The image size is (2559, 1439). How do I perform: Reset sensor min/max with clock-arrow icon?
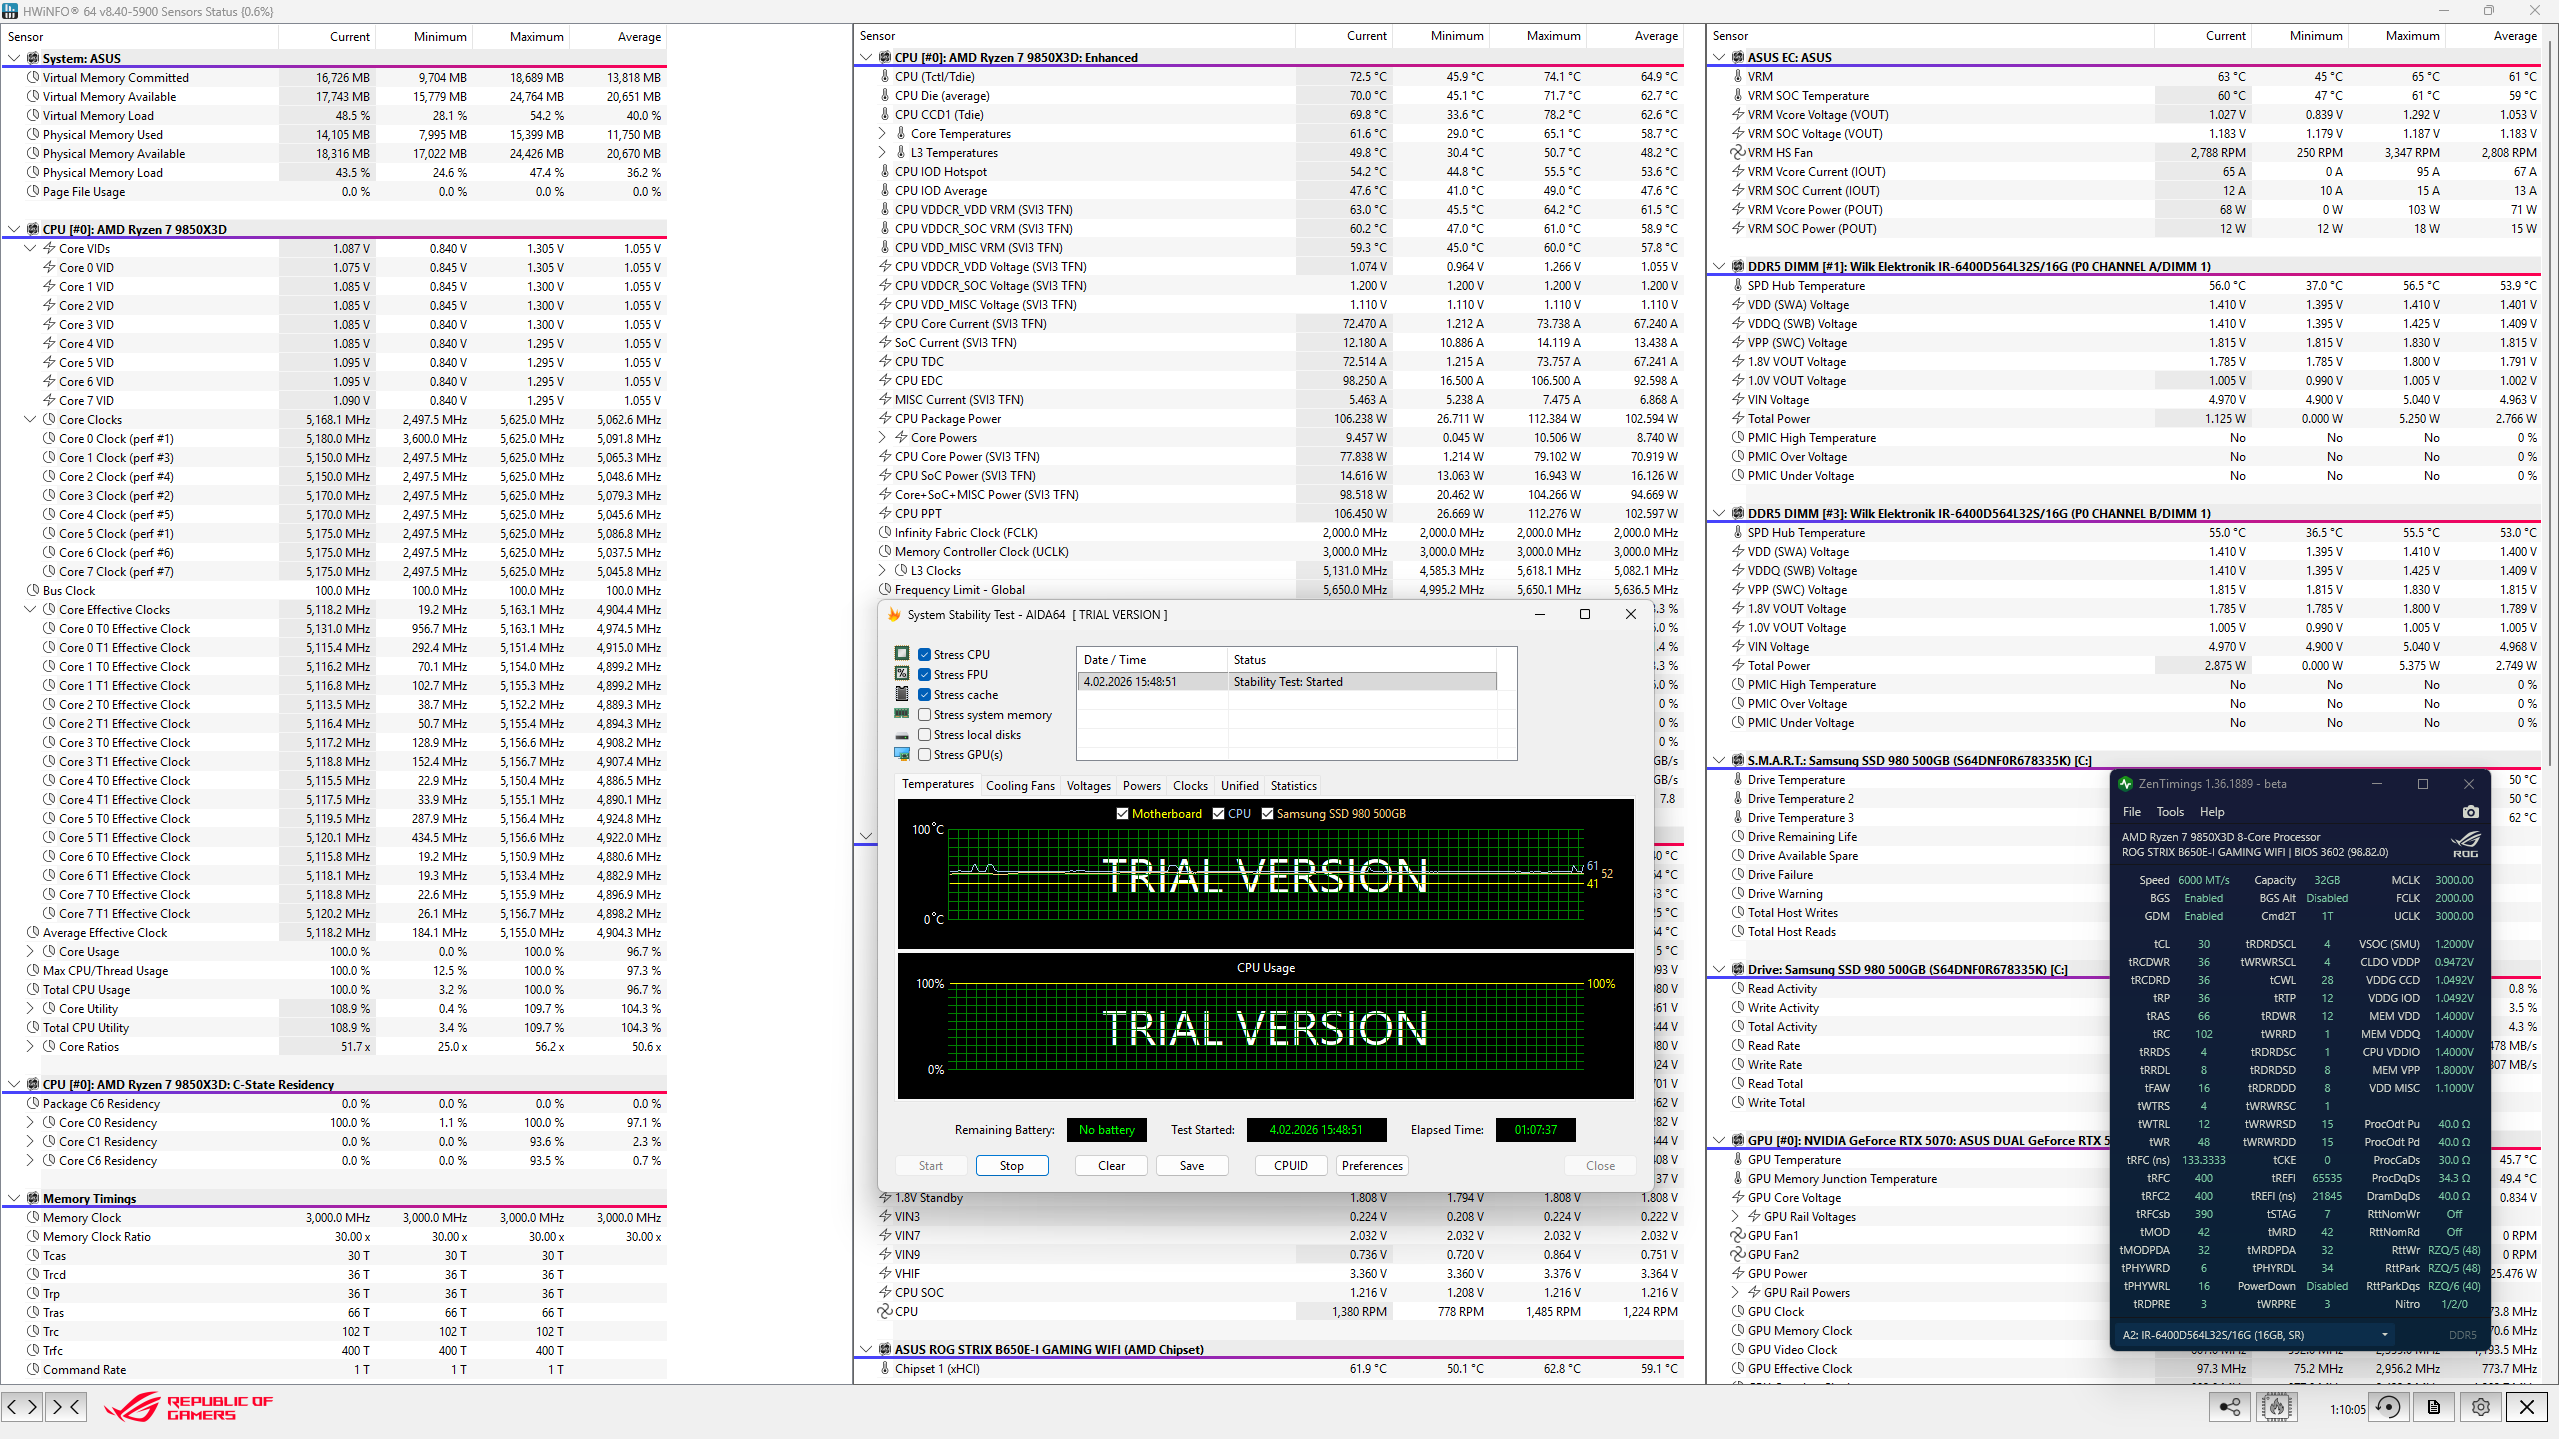click(x=2389, y=1407)
